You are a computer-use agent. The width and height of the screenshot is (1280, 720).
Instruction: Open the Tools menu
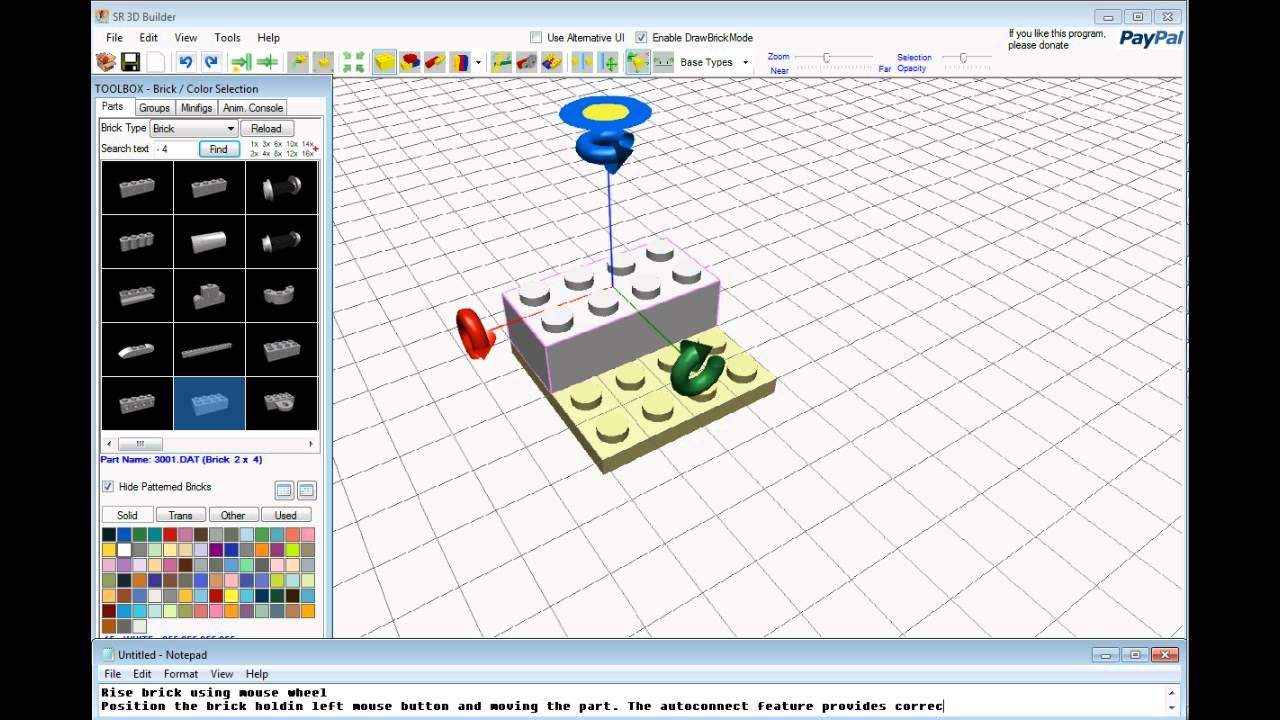coord(227,37)
